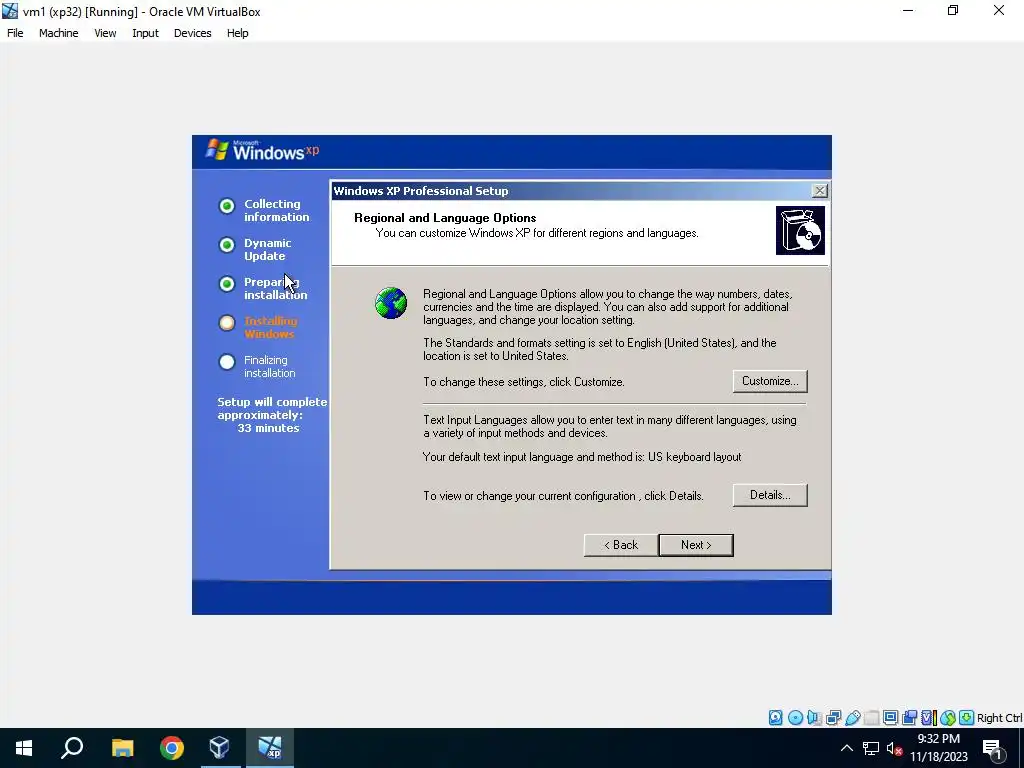
Task: Open File Explorer from the taskbar
Action: click(122, 748)
